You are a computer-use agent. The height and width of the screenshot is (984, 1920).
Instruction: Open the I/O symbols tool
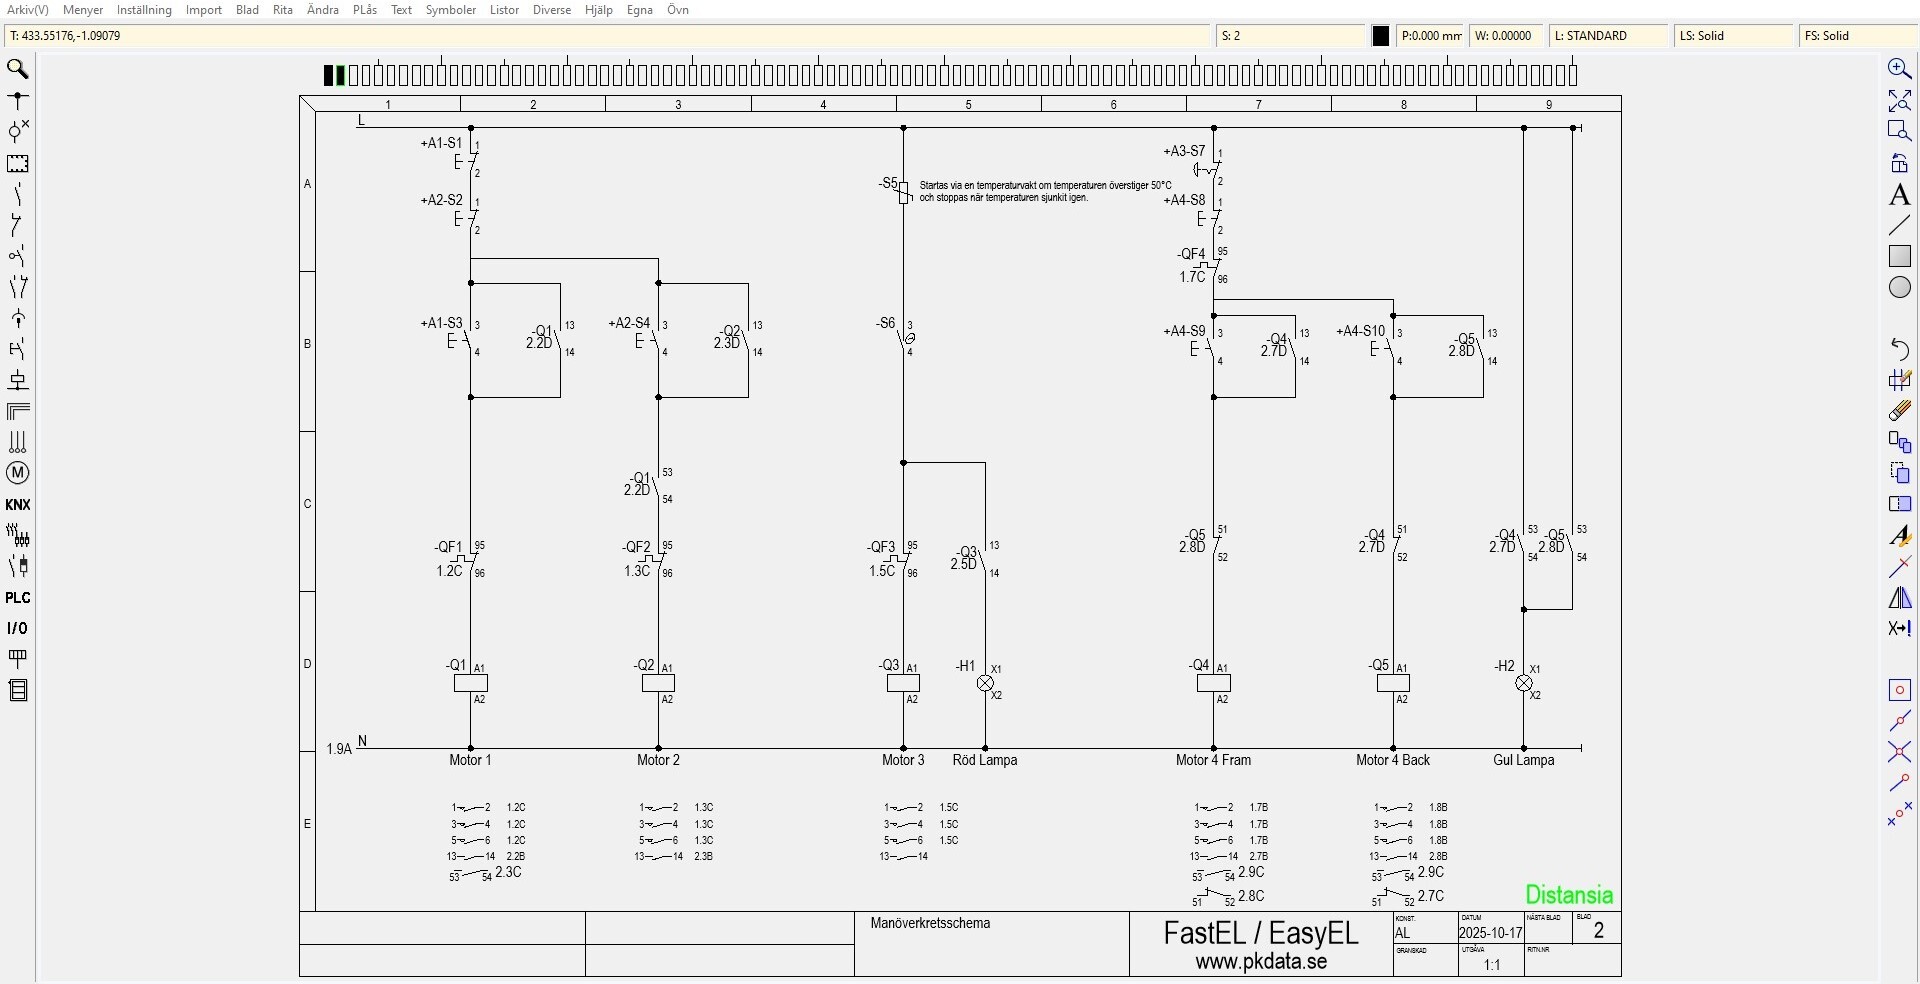[17, 629]
